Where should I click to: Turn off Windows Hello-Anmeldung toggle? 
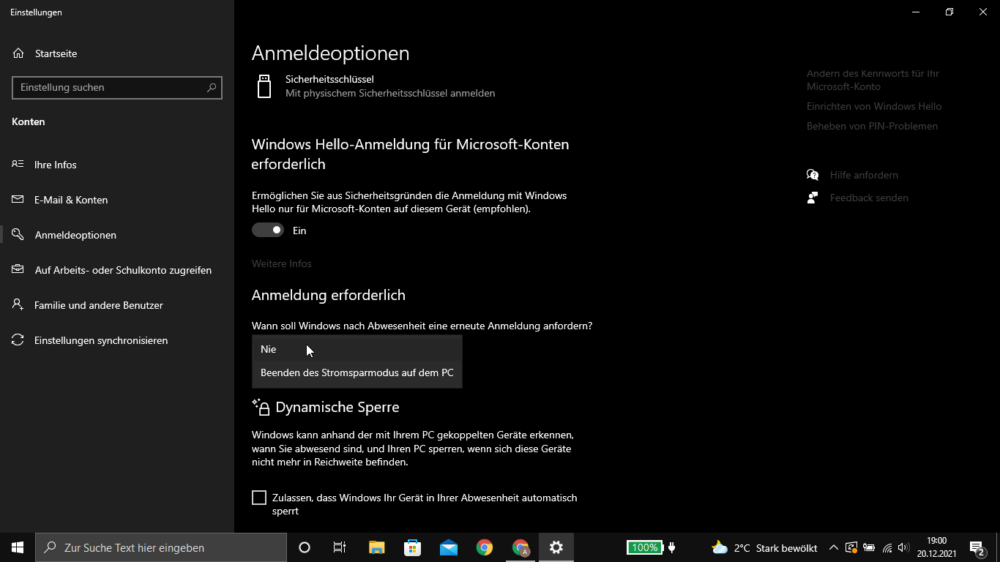267,230
